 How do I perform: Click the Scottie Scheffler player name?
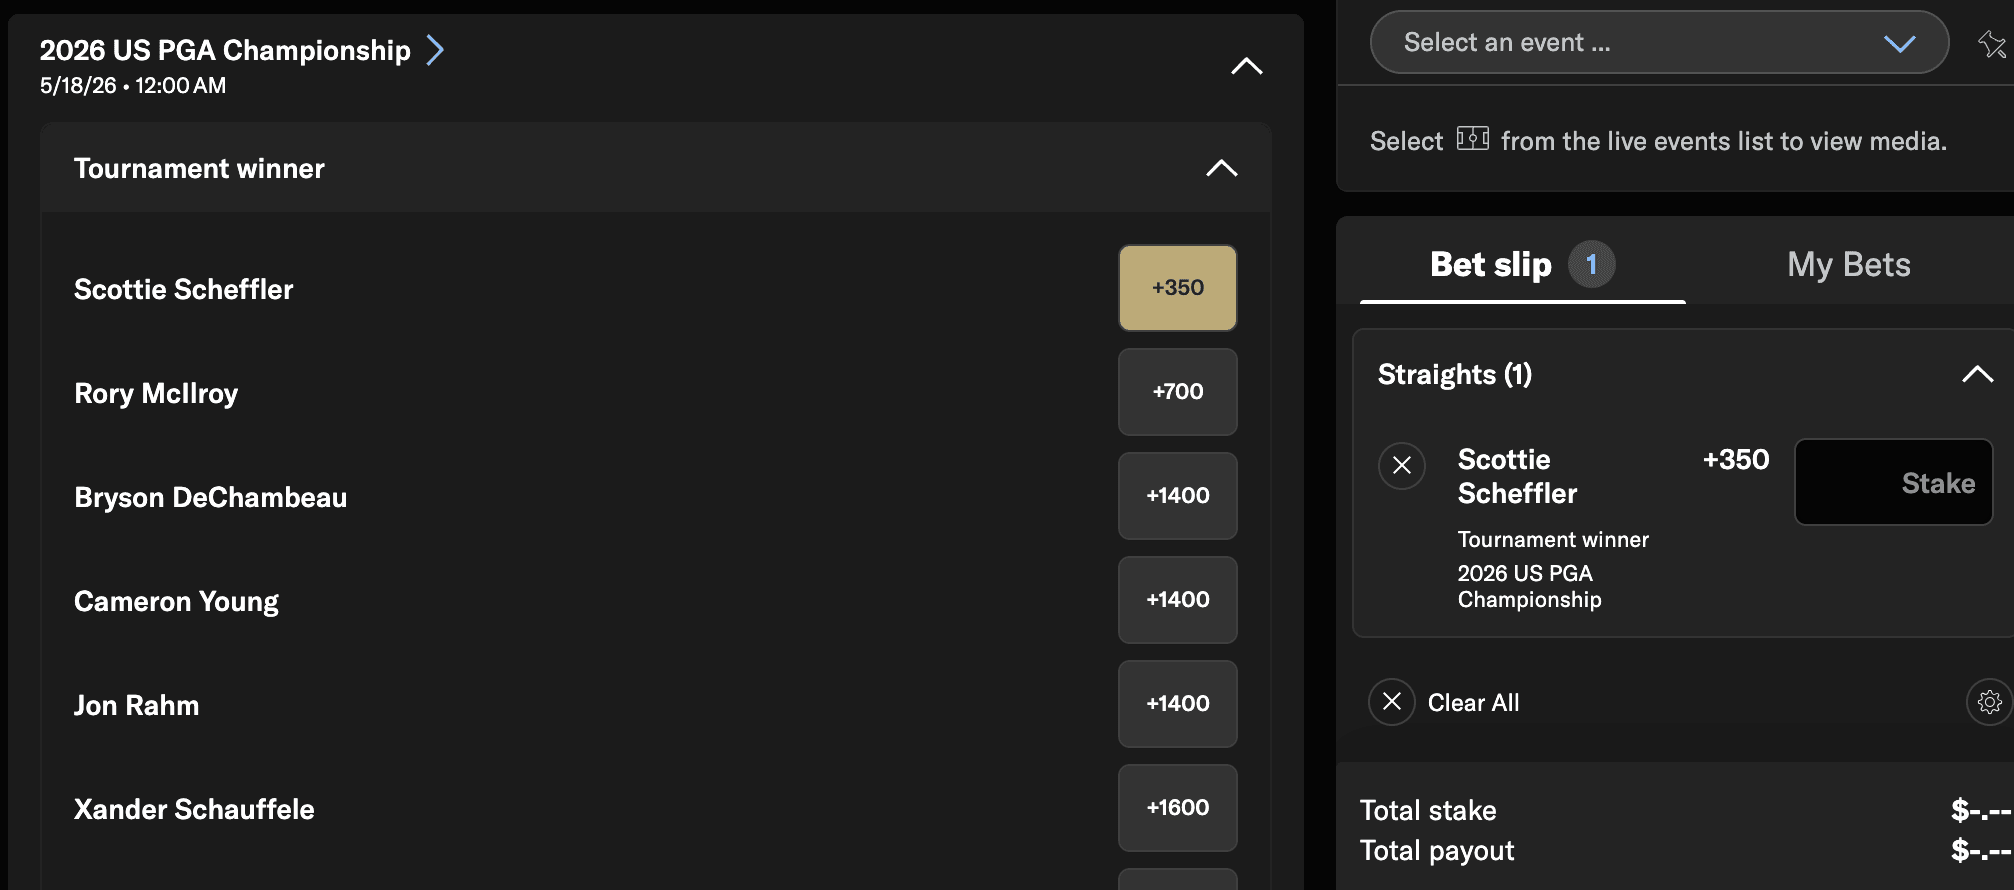point(184,289)
